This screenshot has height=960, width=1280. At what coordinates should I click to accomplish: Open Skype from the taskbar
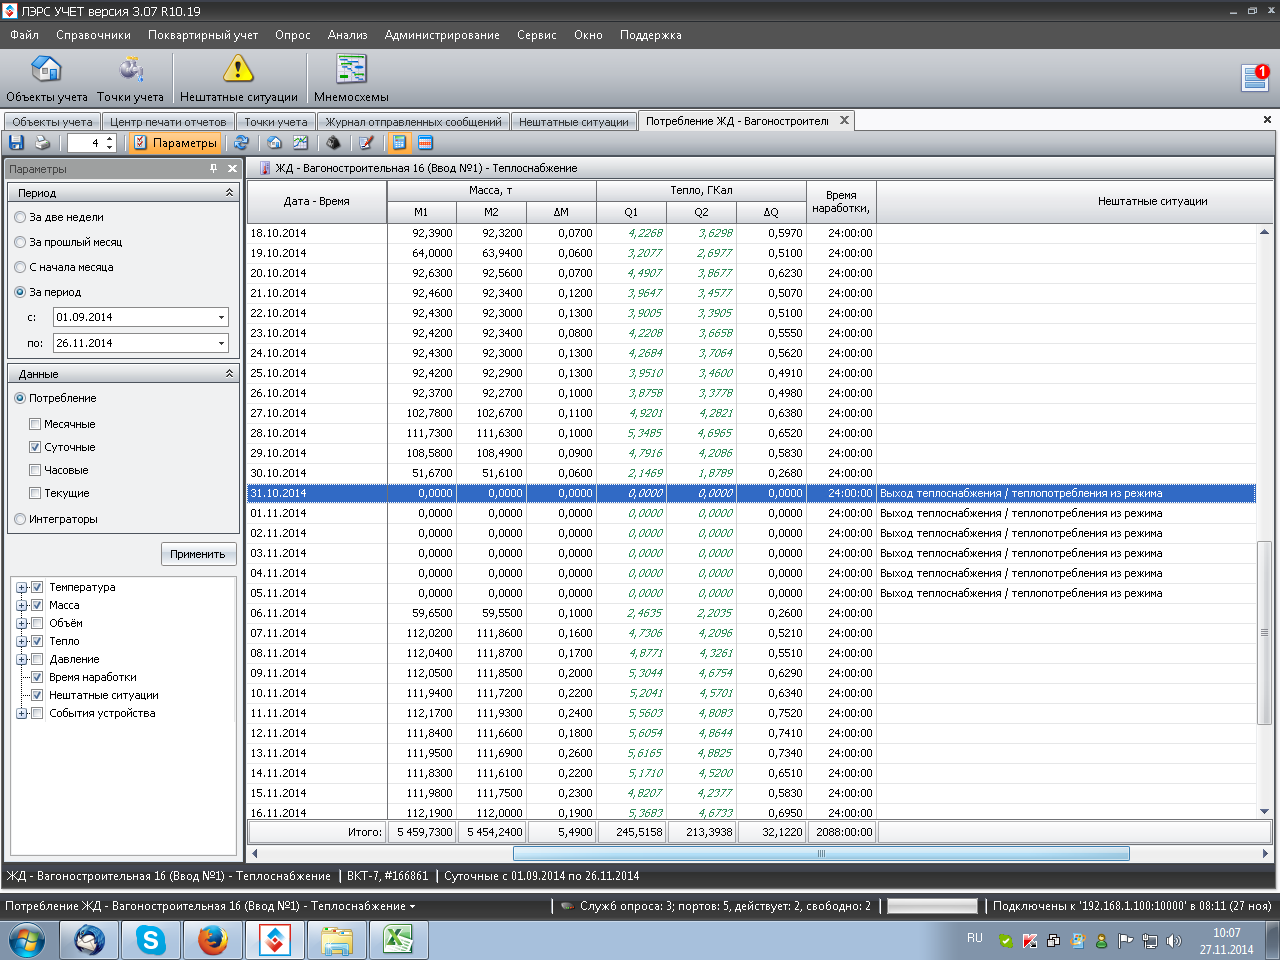coord(151,940)
